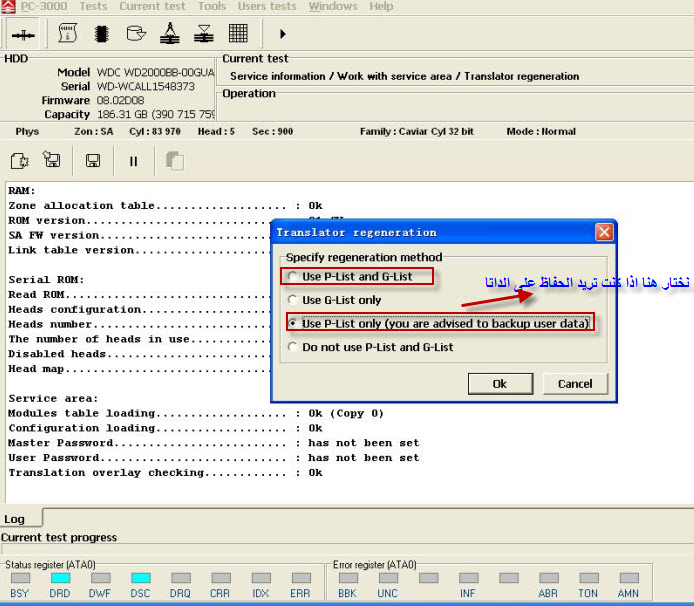Pause the current test
The width and height of the screenshot is (694, 606).
[133, 161]
